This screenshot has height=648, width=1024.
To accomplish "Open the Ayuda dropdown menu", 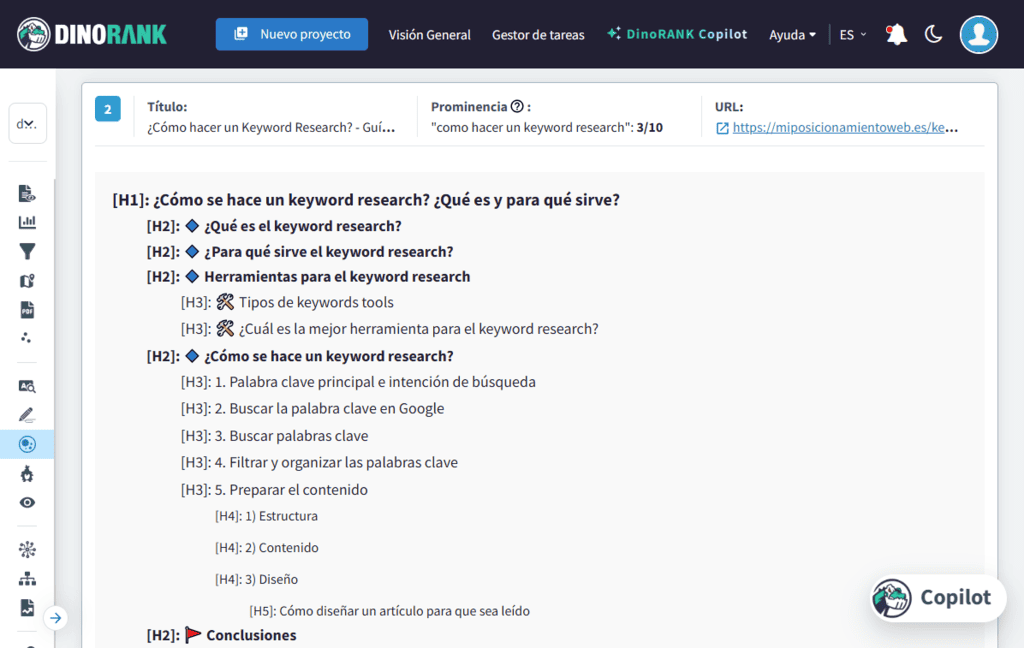I will [x=792, y=35].
